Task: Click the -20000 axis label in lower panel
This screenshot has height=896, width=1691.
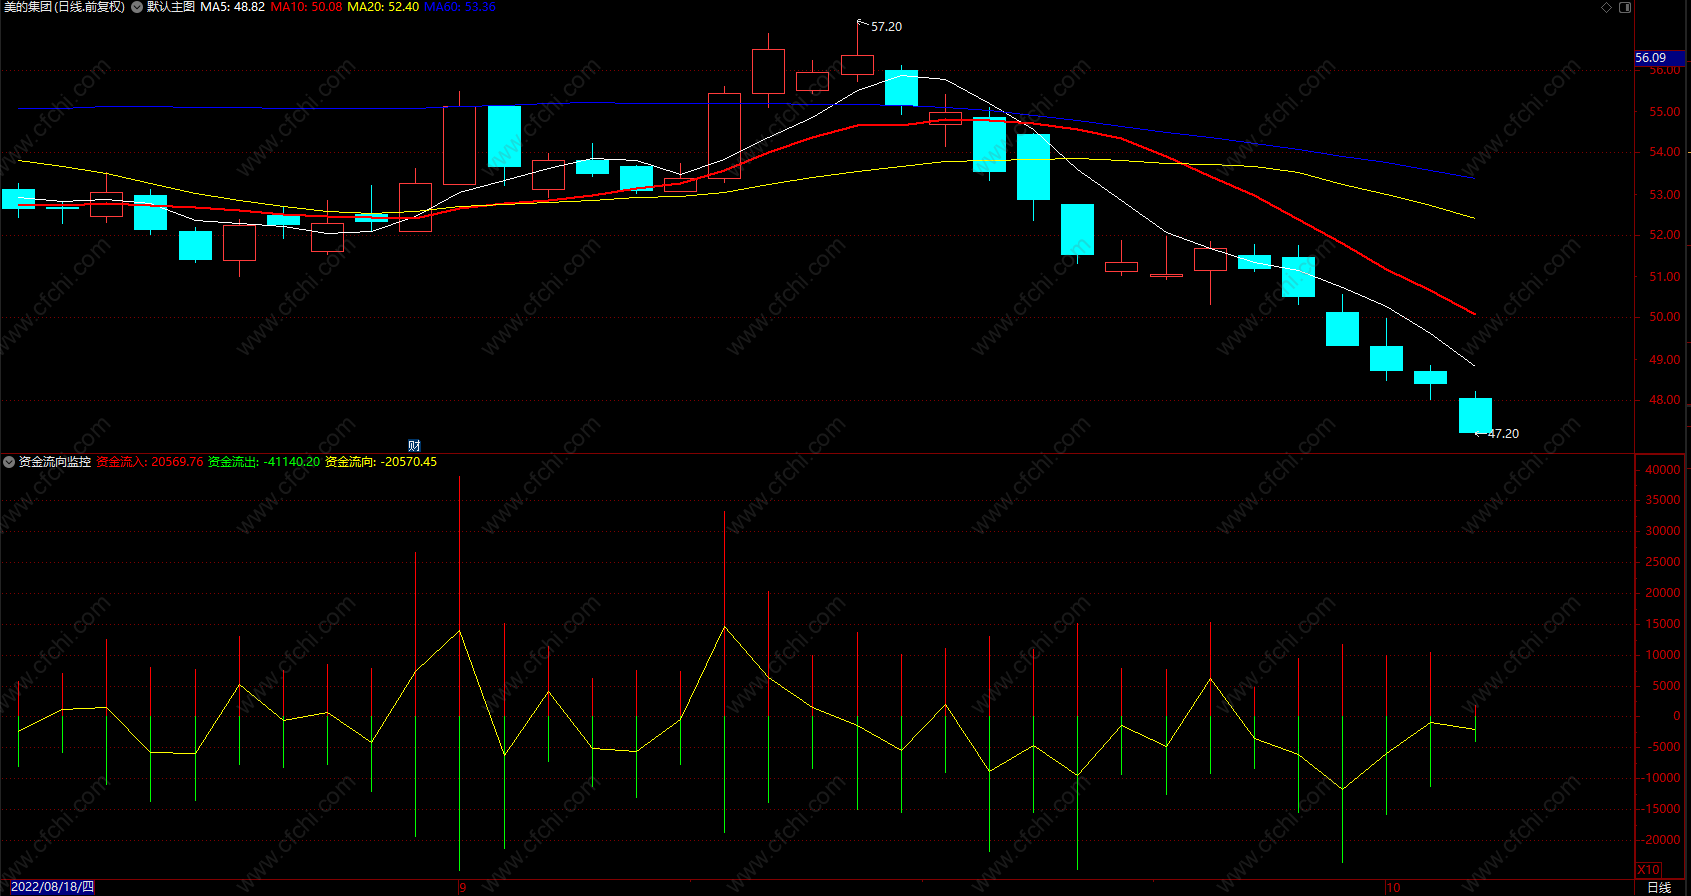Action: point(1661,840)
